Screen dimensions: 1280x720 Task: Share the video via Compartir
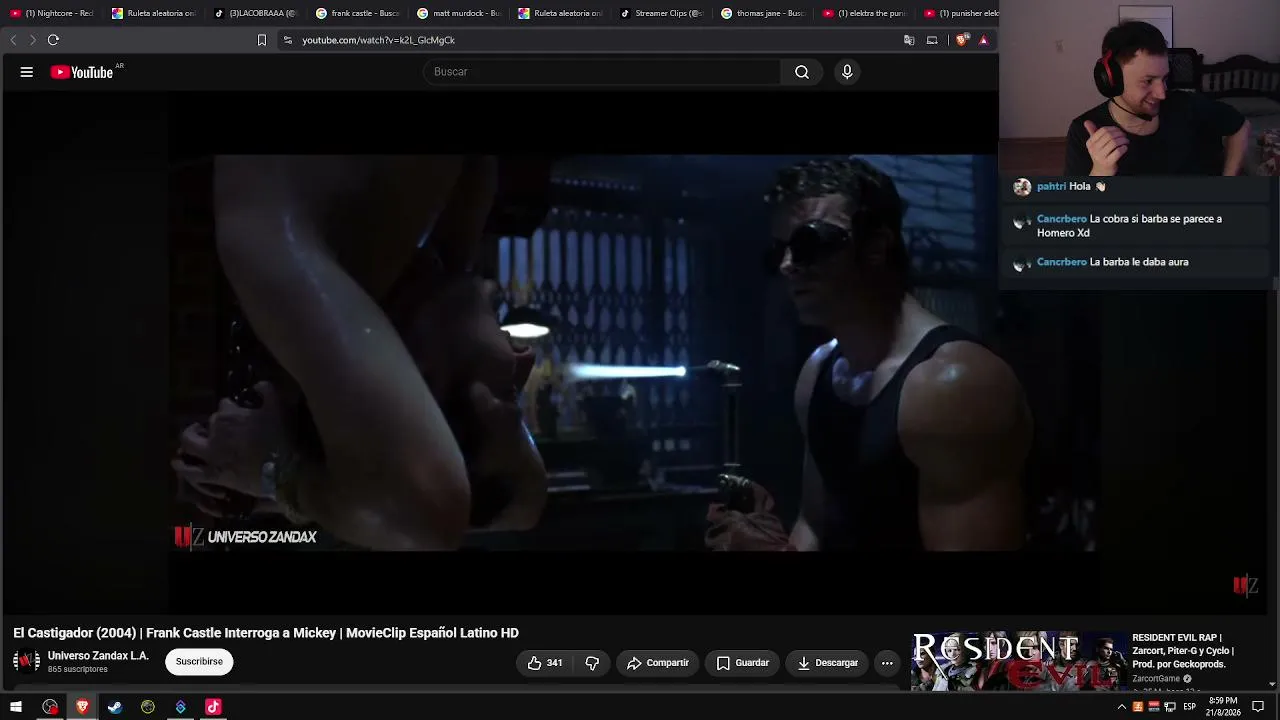pos(658,663)
